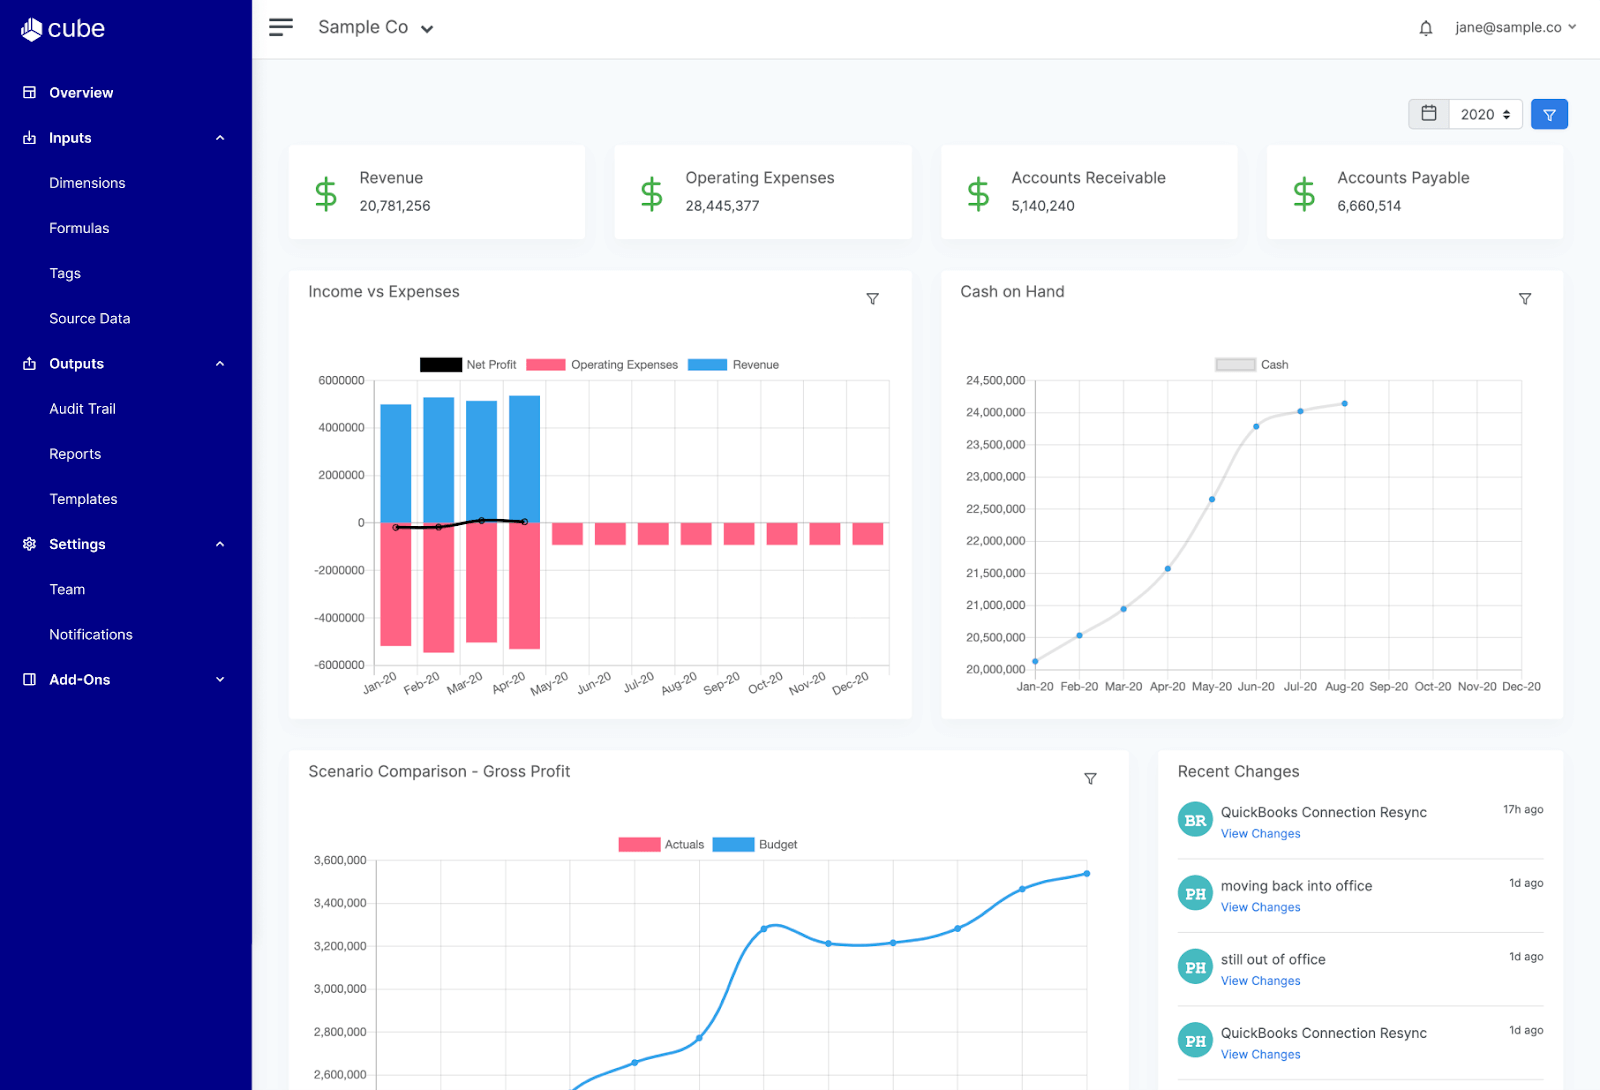
Task: Click the notification bell icon
Action: 1425,28
